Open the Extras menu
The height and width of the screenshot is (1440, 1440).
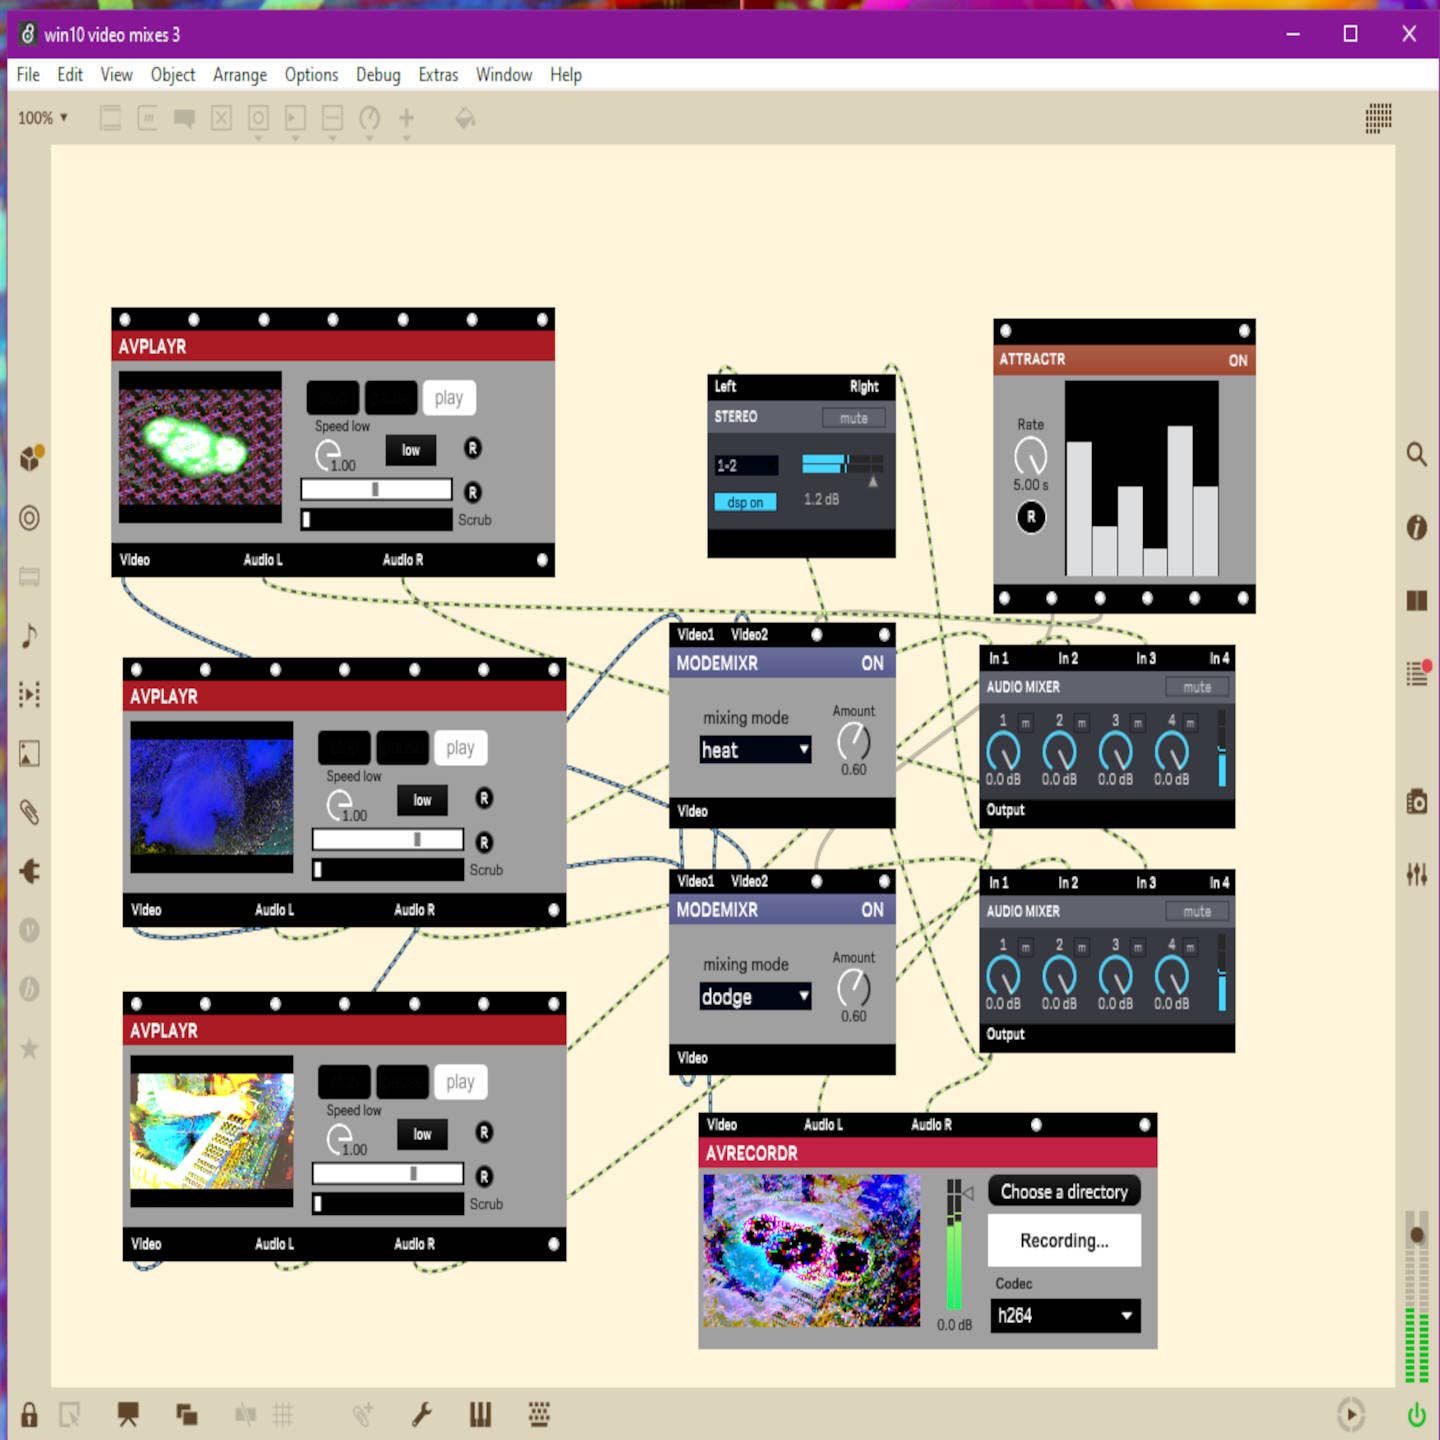pyautogui.click(x=438, y=75)
